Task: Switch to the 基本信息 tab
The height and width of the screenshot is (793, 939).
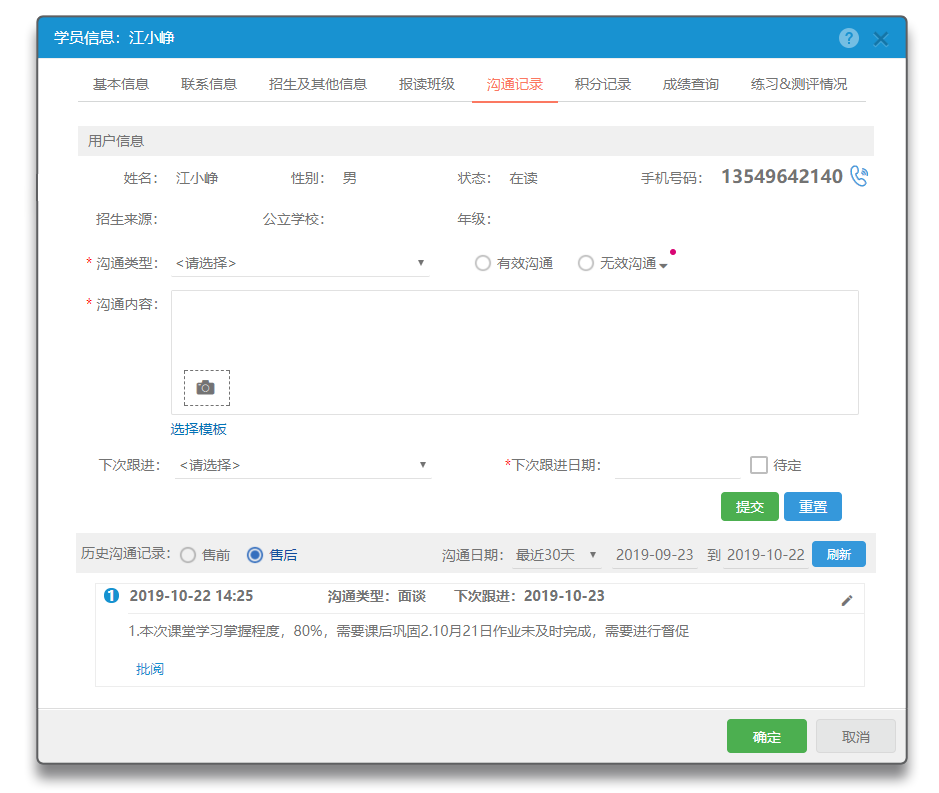Action: 121,84
